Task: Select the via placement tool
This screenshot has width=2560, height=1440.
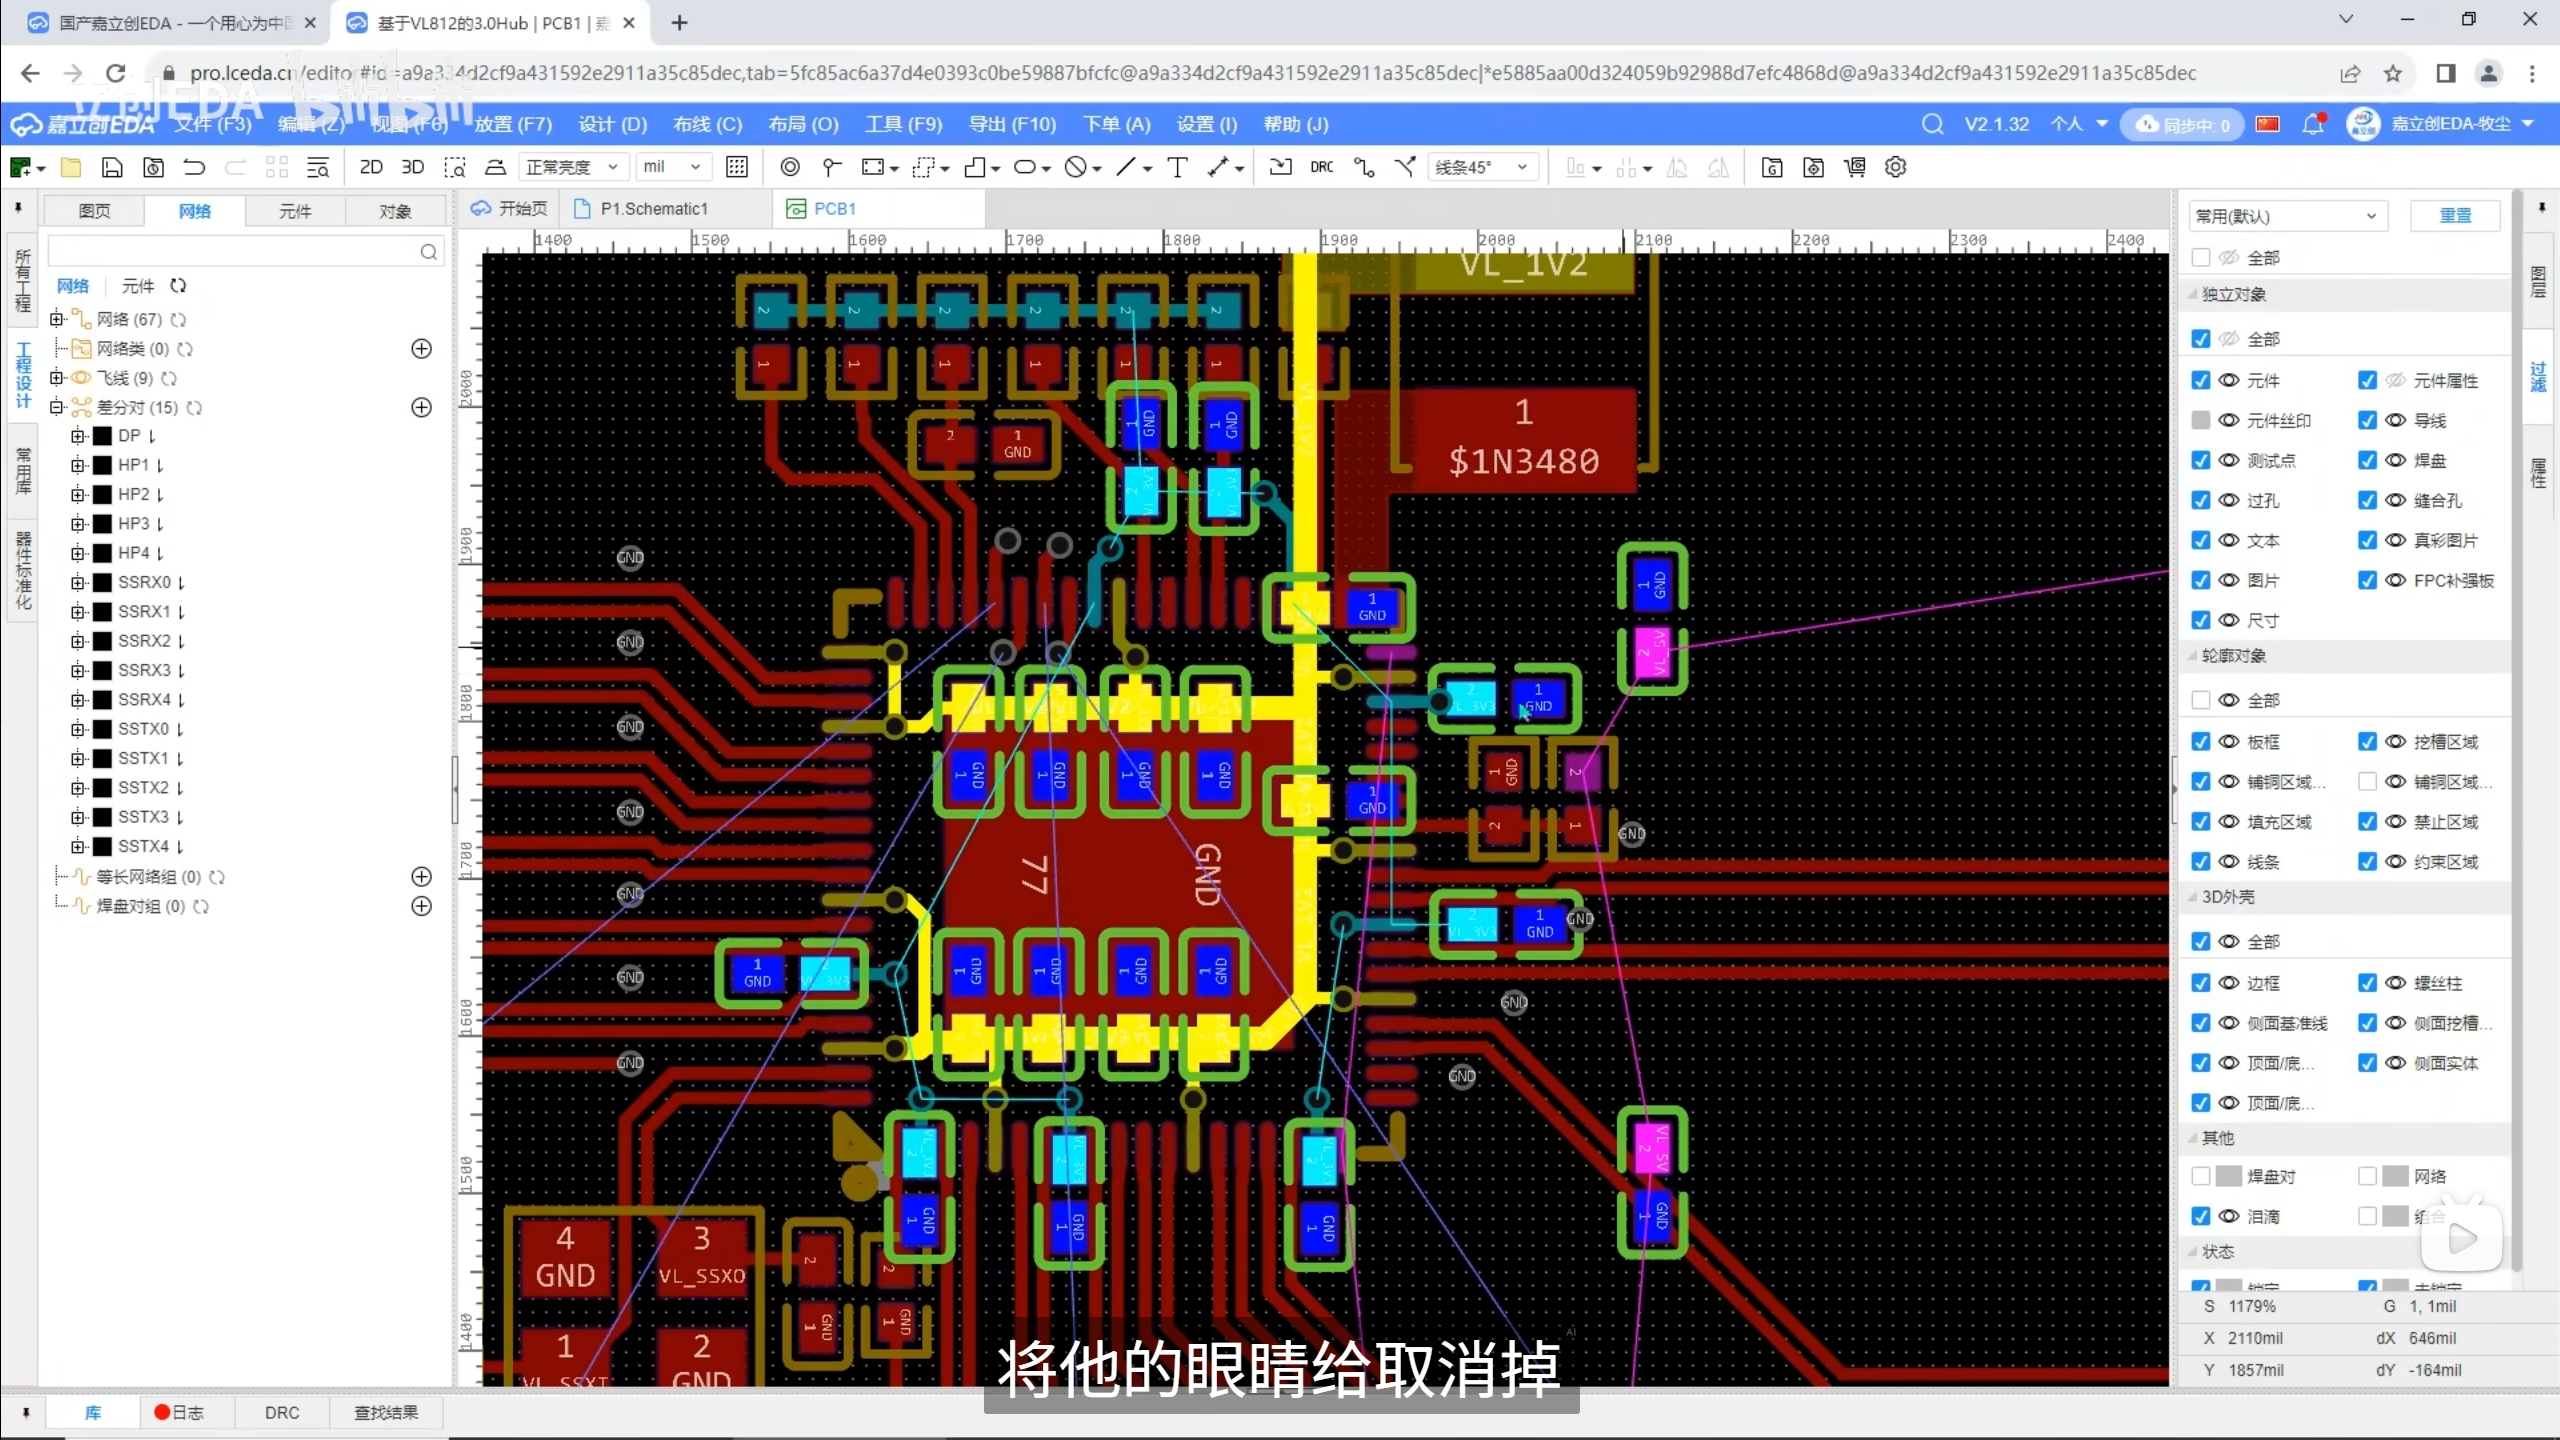Action: pos(789,167)
